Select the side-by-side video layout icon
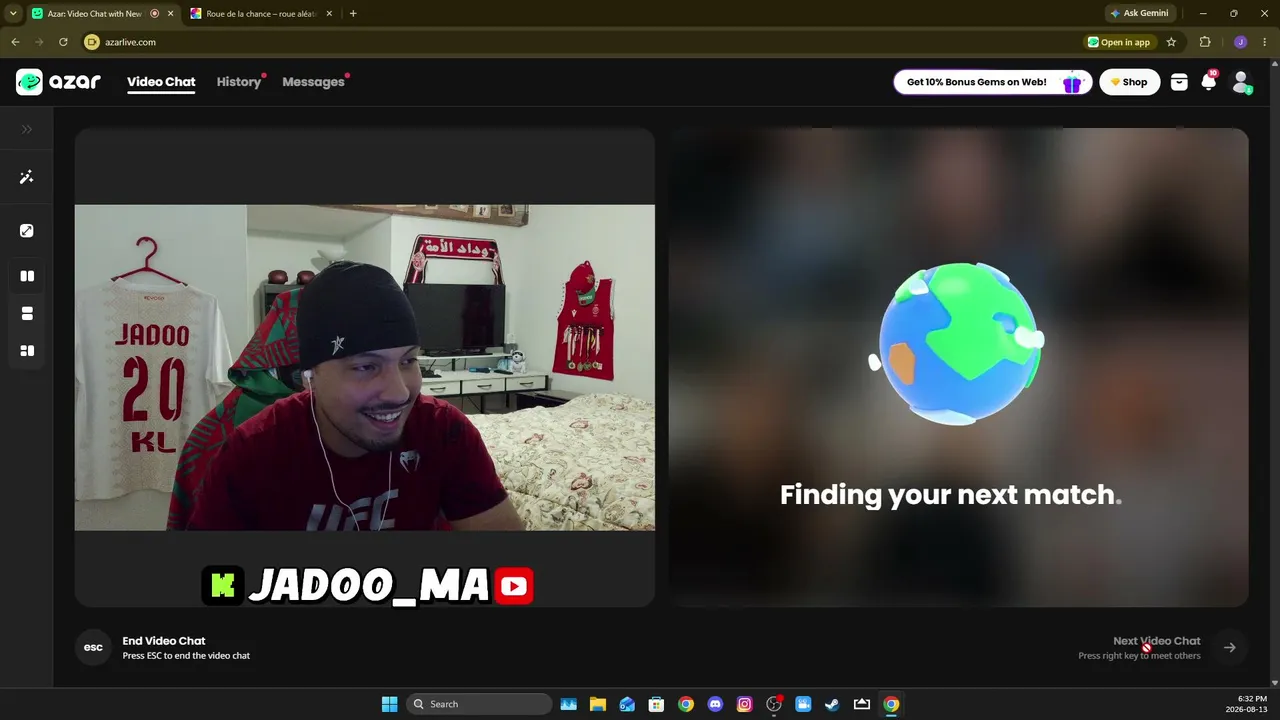This screenshot has width=1280, height=720. (27, 276)
